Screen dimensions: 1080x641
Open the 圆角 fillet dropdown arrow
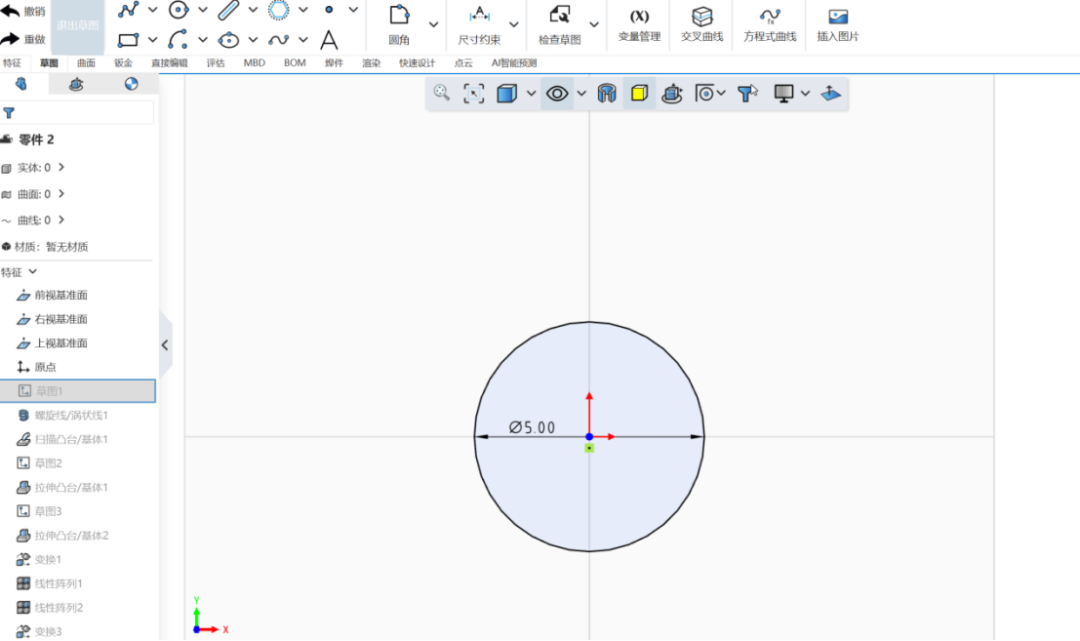pos(433,25)
